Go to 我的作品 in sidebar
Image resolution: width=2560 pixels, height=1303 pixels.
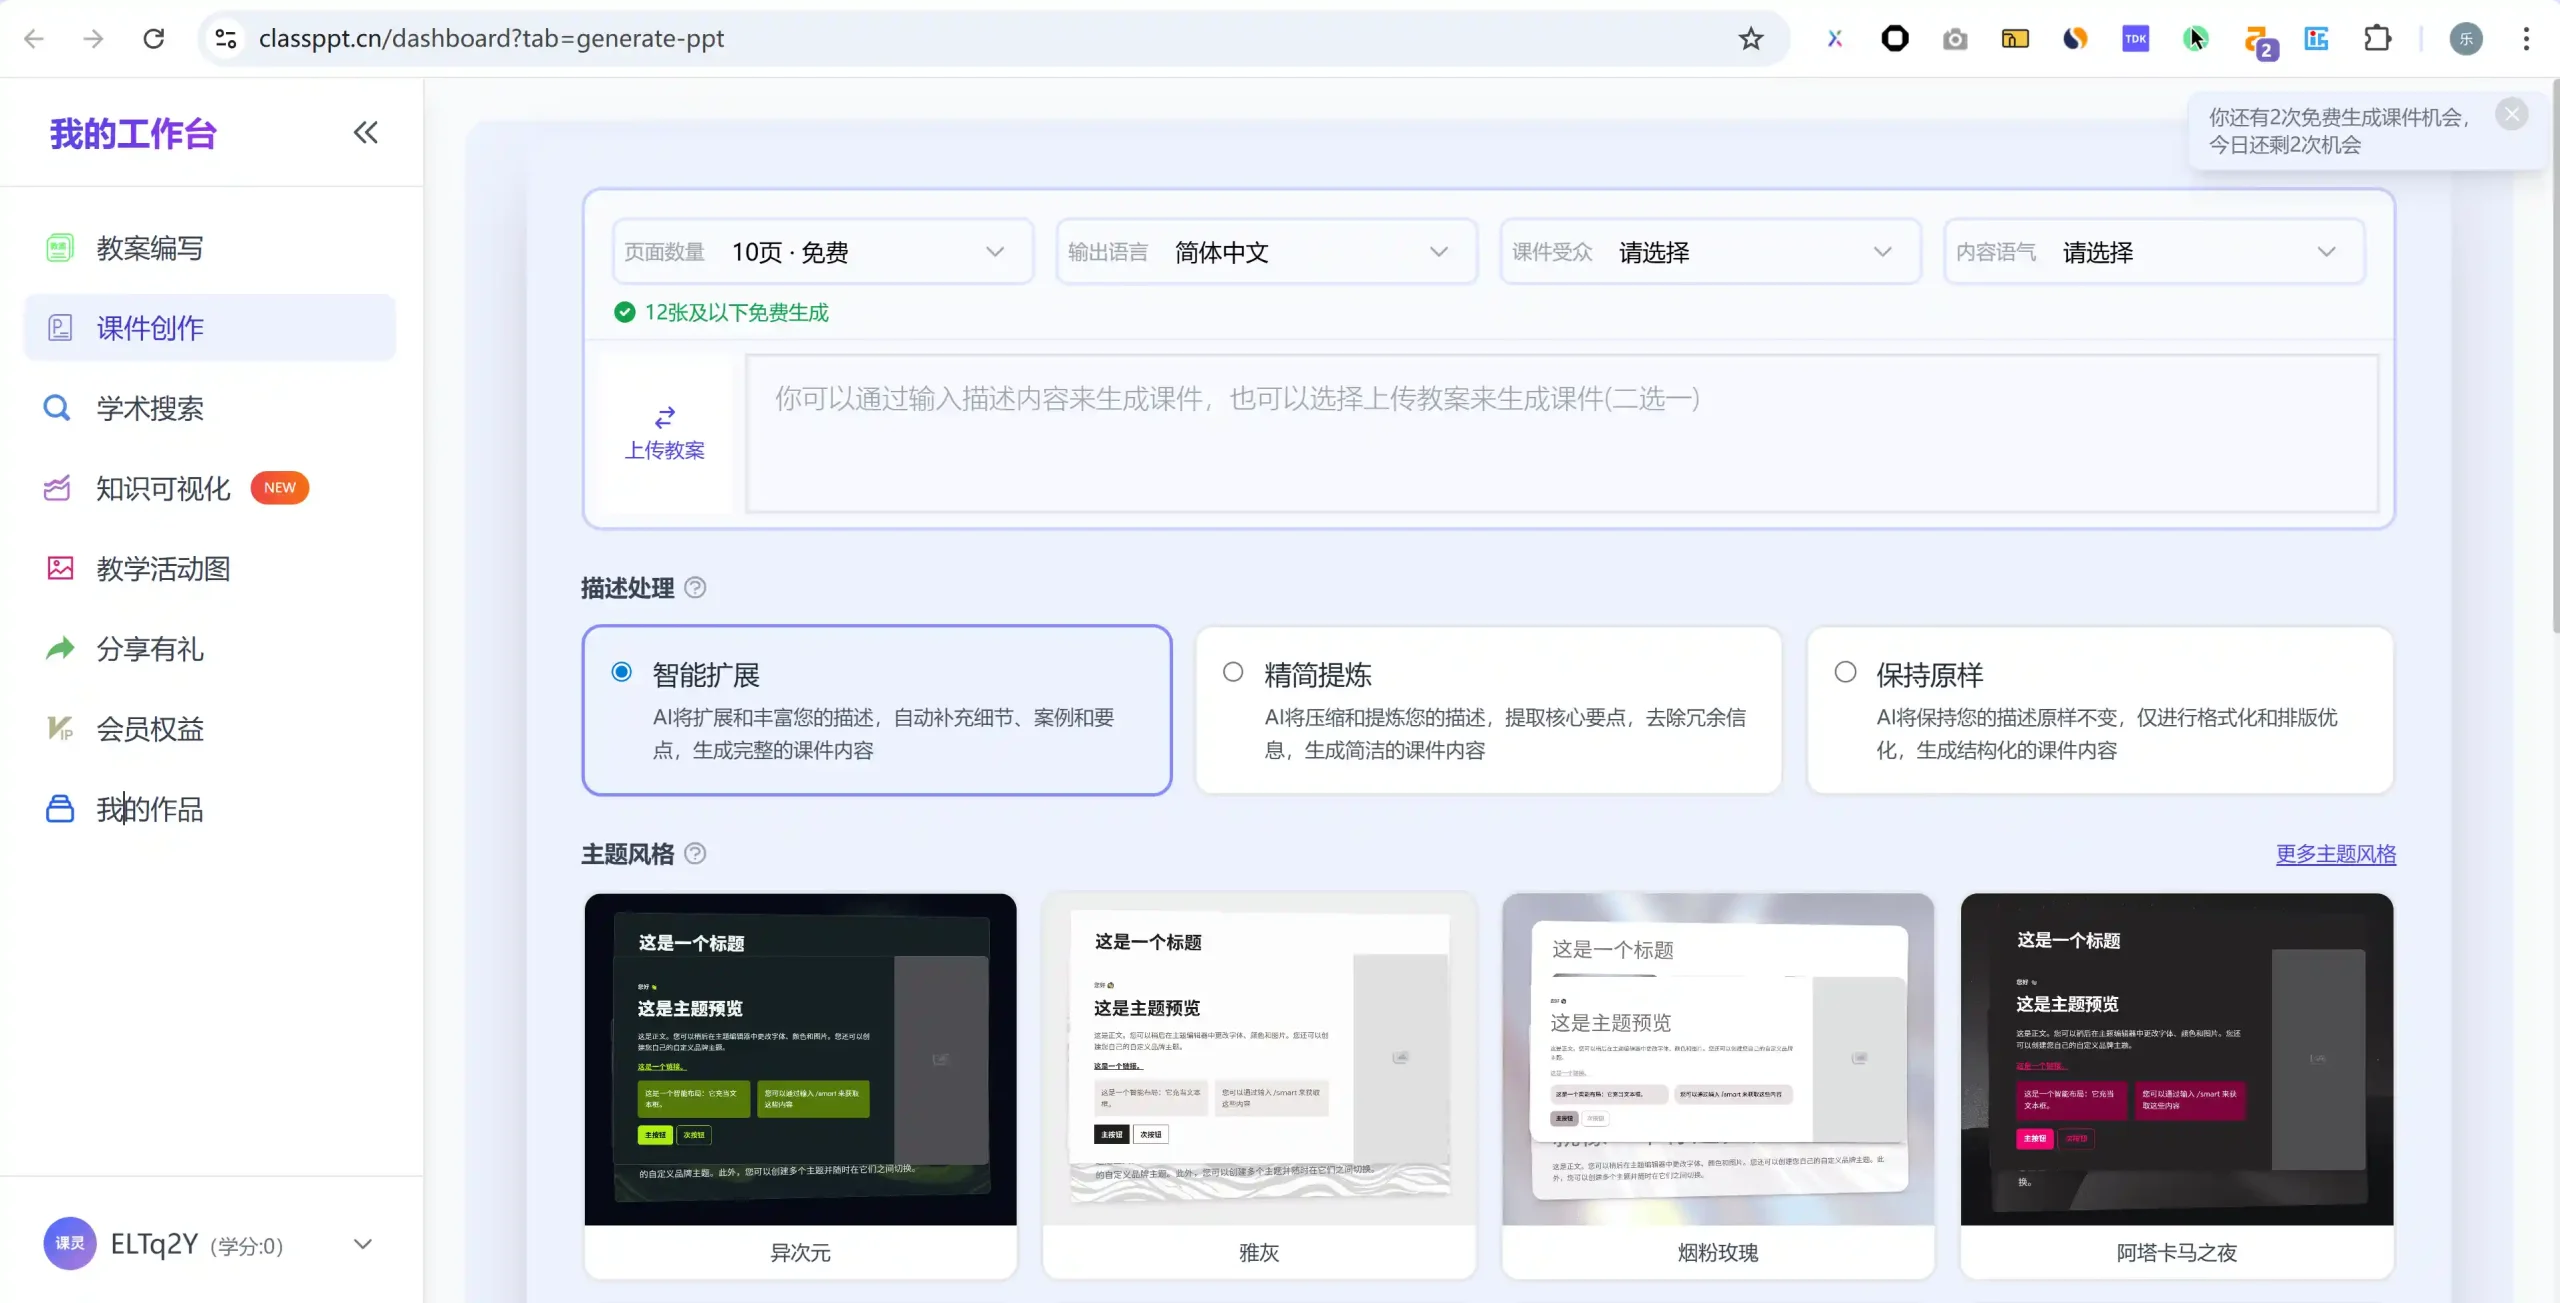150,809
